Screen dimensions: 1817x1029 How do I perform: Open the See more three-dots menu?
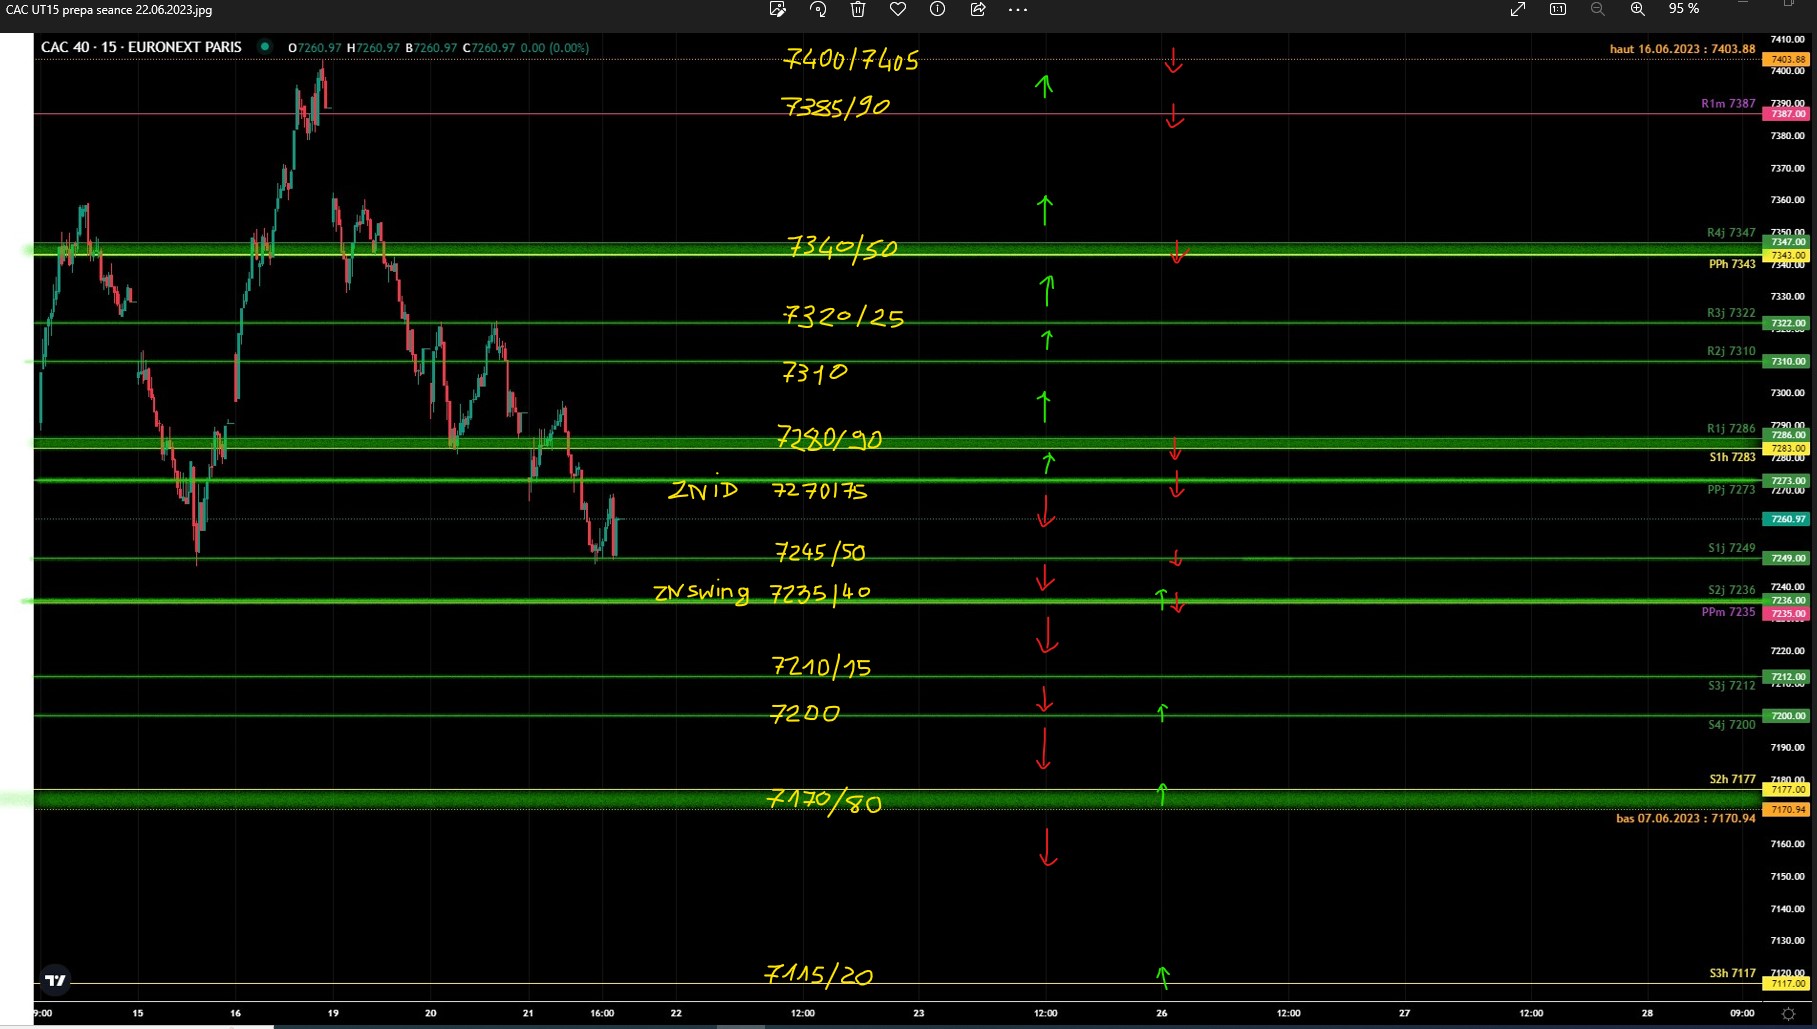point(1018,9)
